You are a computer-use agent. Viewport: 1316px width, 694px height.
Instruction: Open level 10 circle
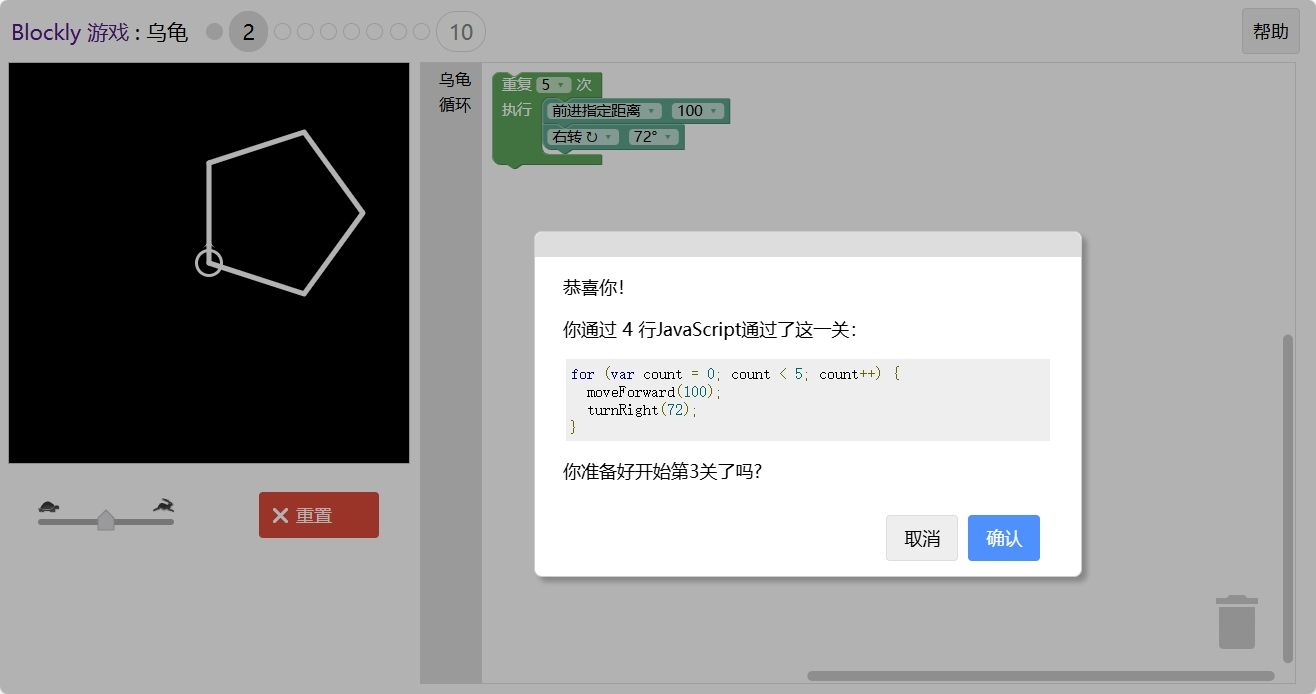461,32
